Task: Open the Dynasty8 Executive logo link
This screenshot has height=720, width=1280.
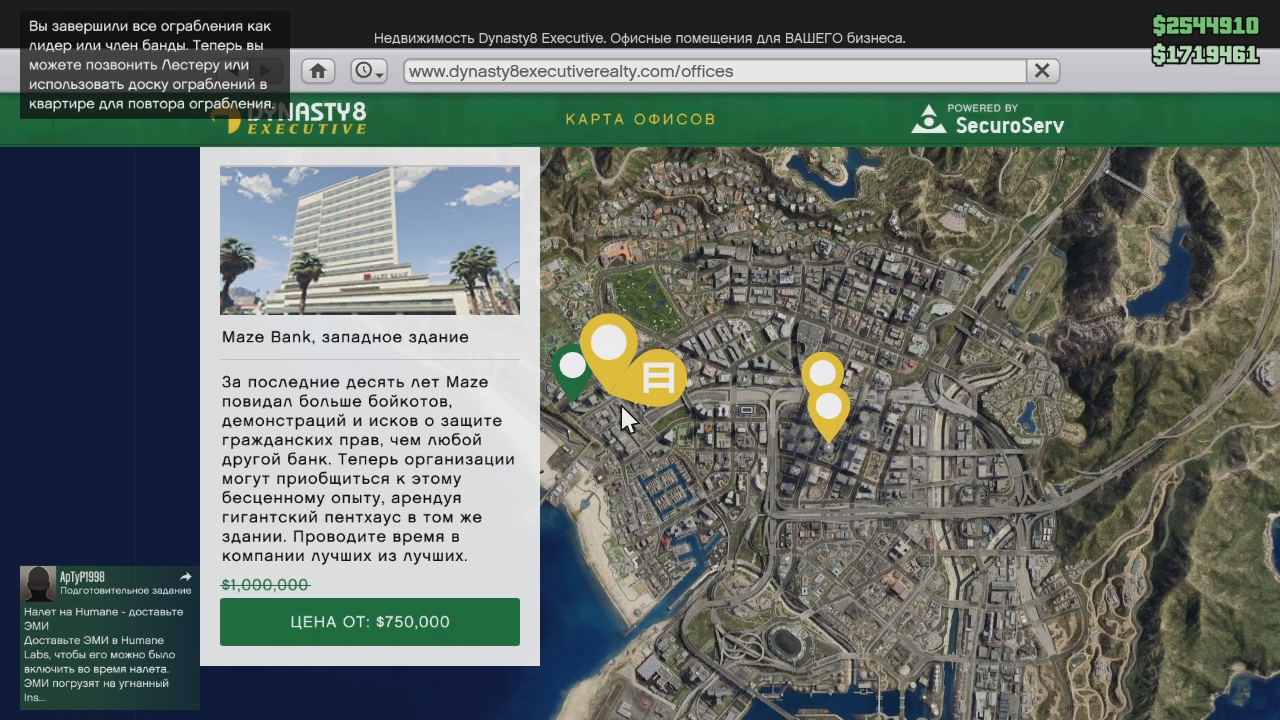Action: click(290, 118)
